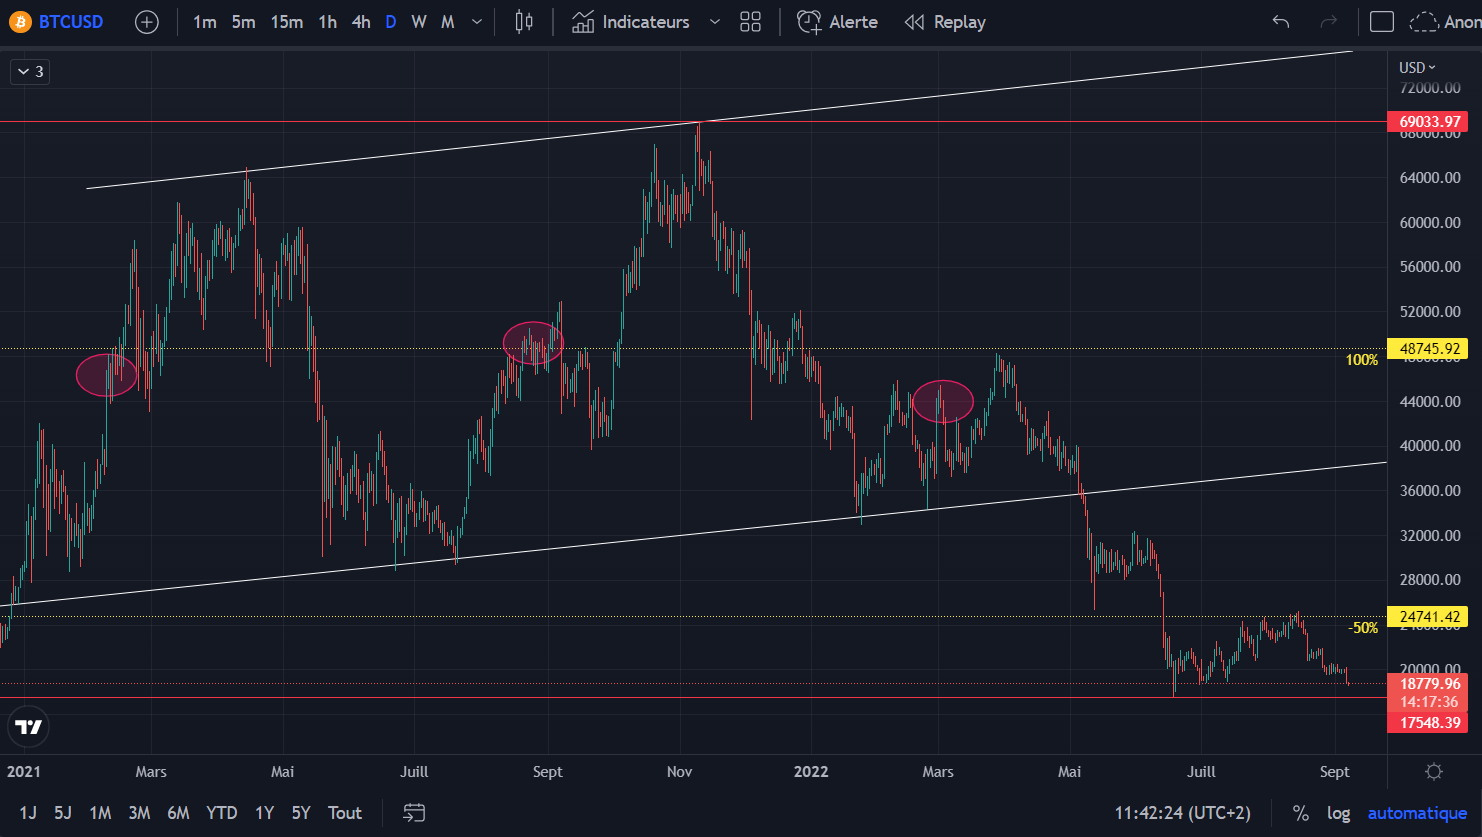Select the weekly W timeframe
The height and width of the screenshot is (837, 1482).
point(419,22)
